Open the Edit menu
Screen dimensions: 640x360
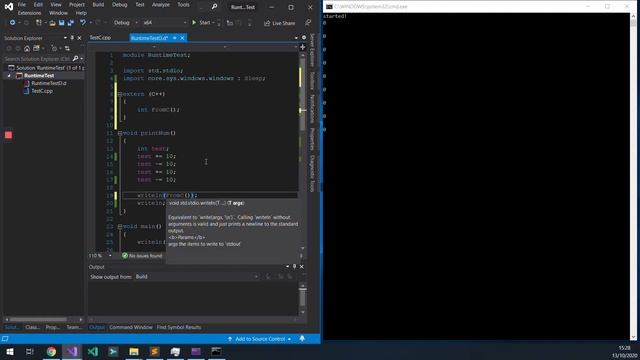coord(38,4)
